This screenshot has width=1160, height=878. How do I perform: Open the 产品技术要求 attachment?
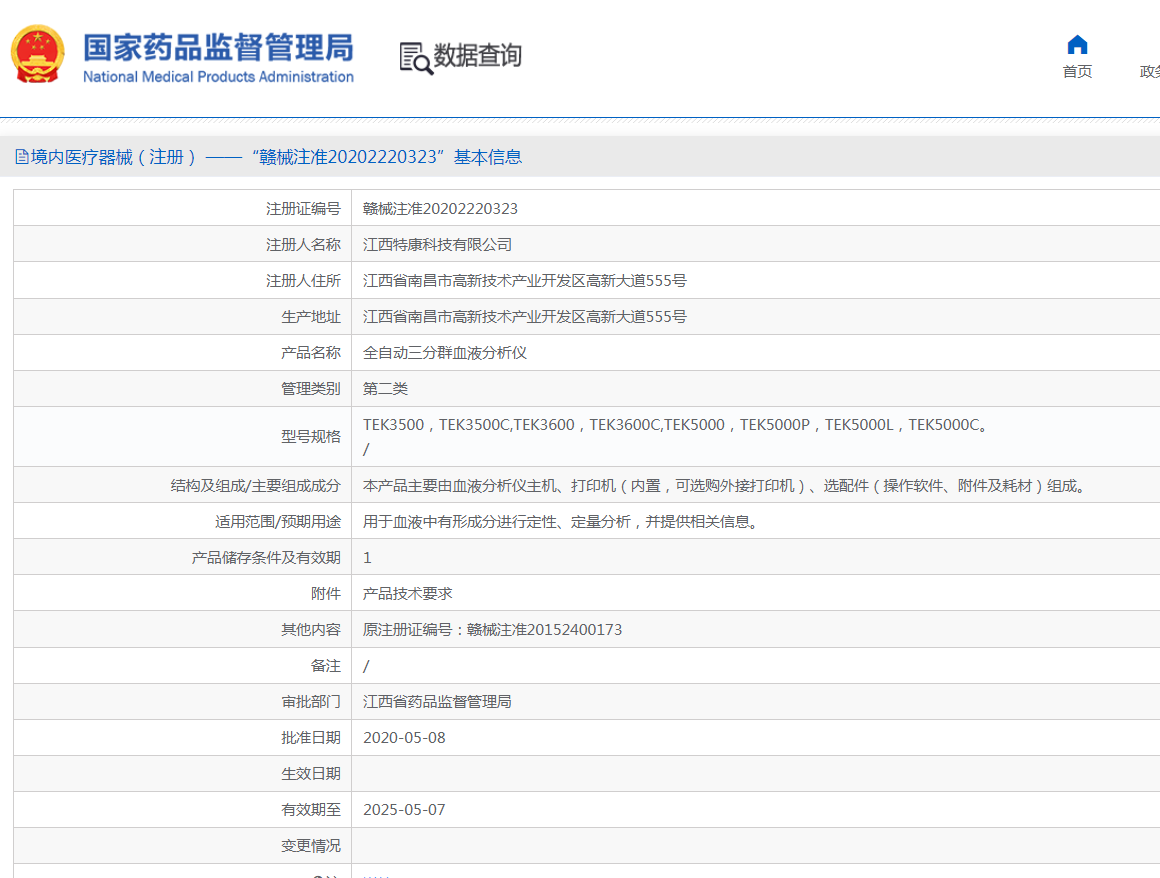[408, 593]
